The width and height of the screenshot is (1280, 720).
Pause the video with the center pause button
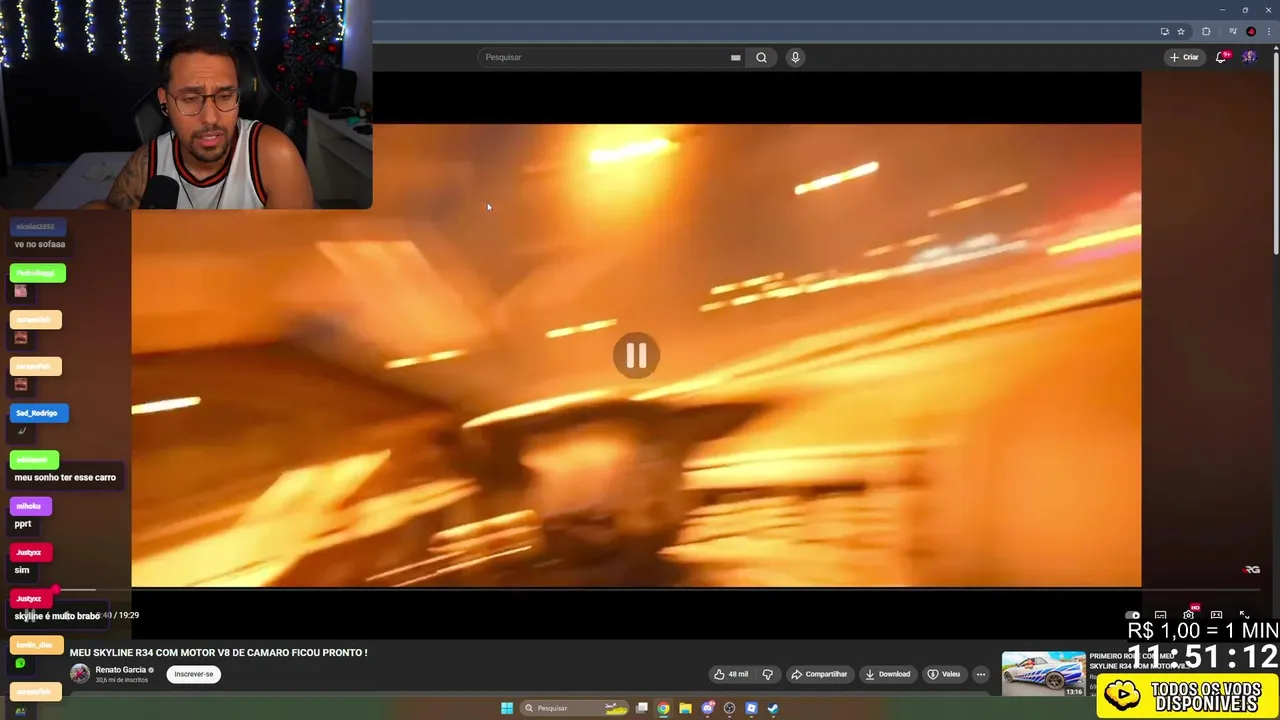[636, 356]
